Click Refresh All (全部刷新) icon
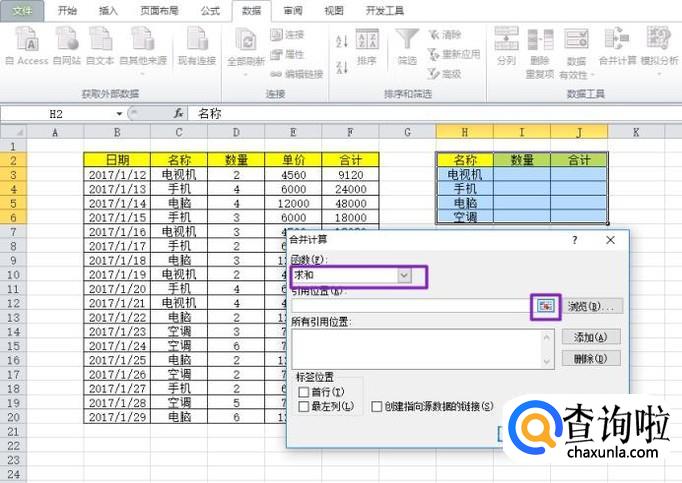682x483 pixels. pos(246,50)
